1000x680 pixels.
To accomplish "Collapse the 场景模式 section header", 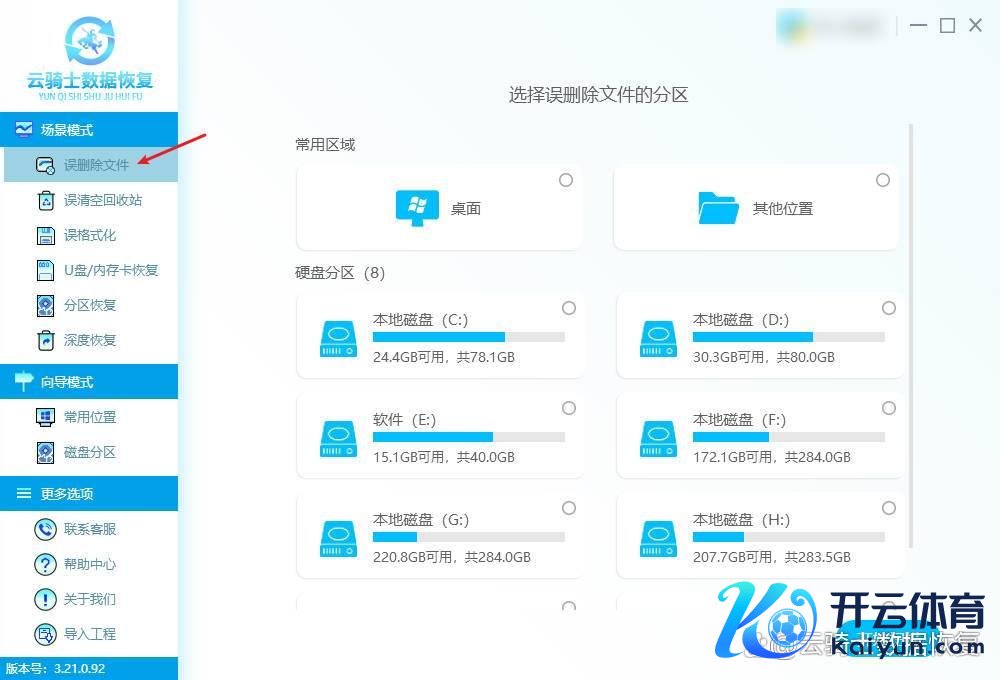I will tap(89, 130).
